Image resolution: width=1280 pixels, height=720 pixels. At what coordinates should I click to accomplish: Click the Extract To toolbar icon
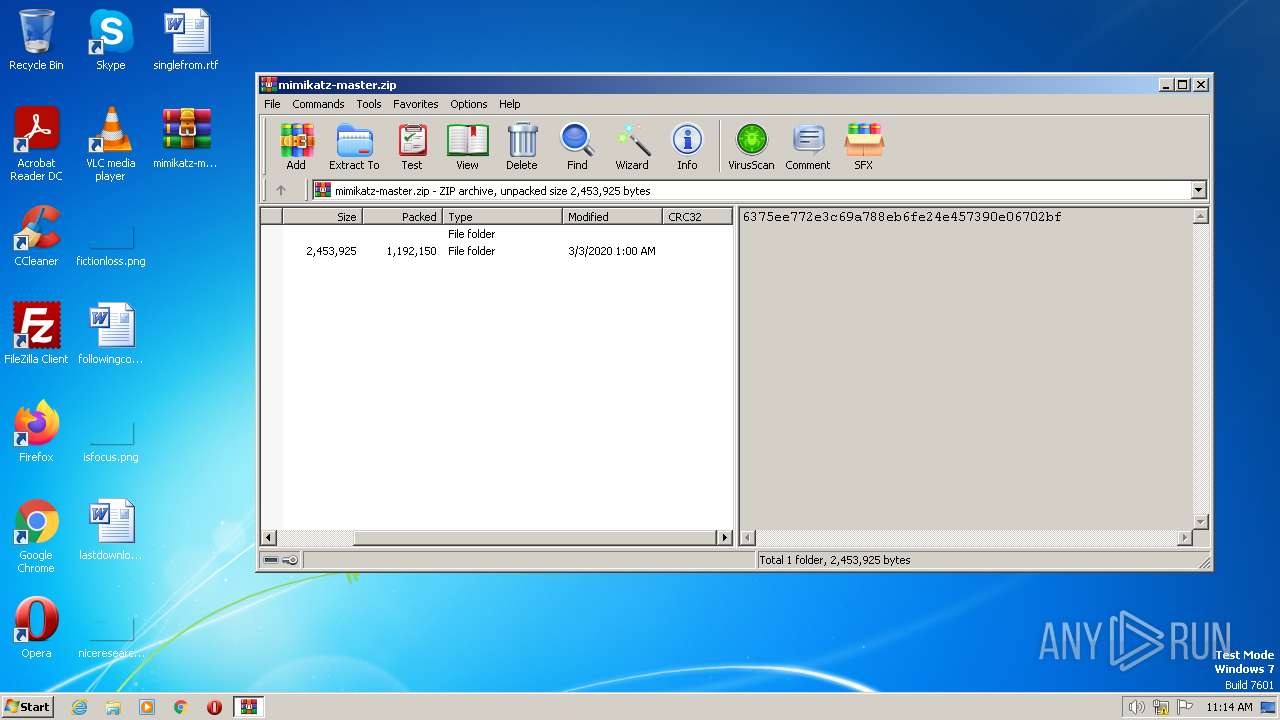click(354, 147)
